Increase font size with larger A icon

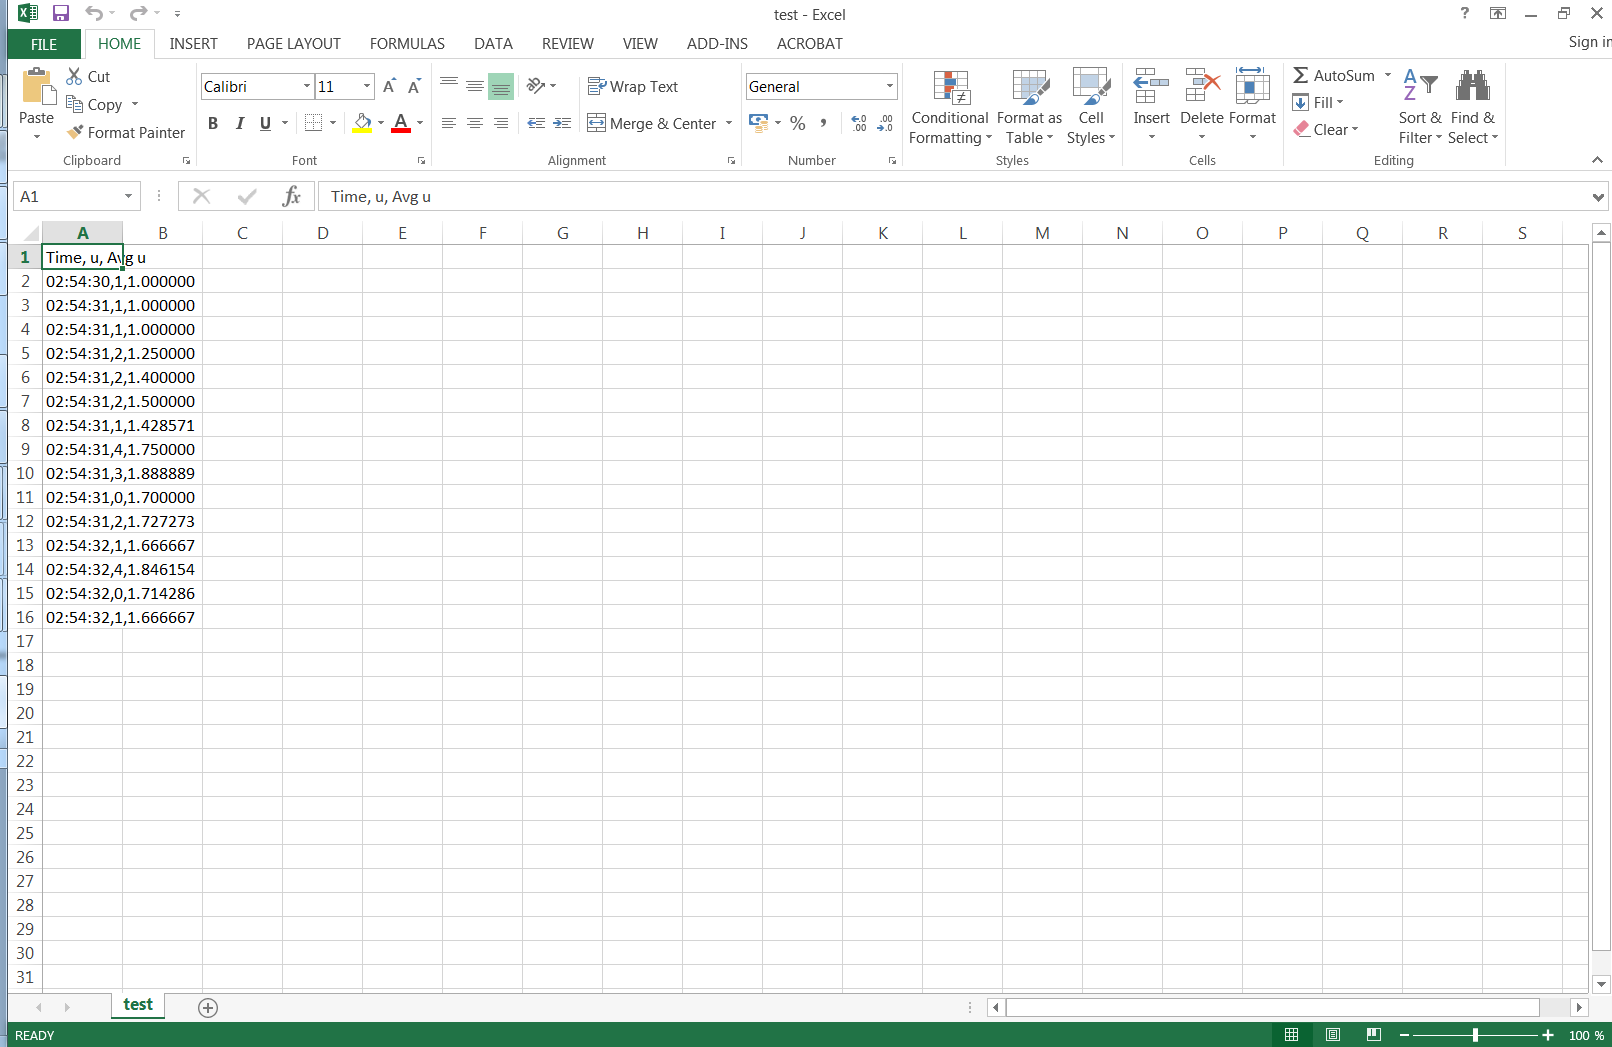coord(389,86)
